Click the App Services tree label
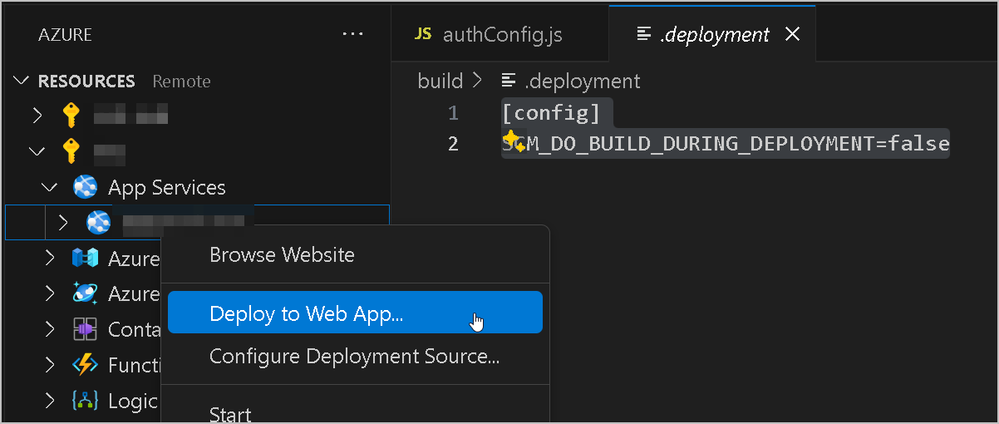This screenshot has height=424, width=999. click(x=167, y=187)
